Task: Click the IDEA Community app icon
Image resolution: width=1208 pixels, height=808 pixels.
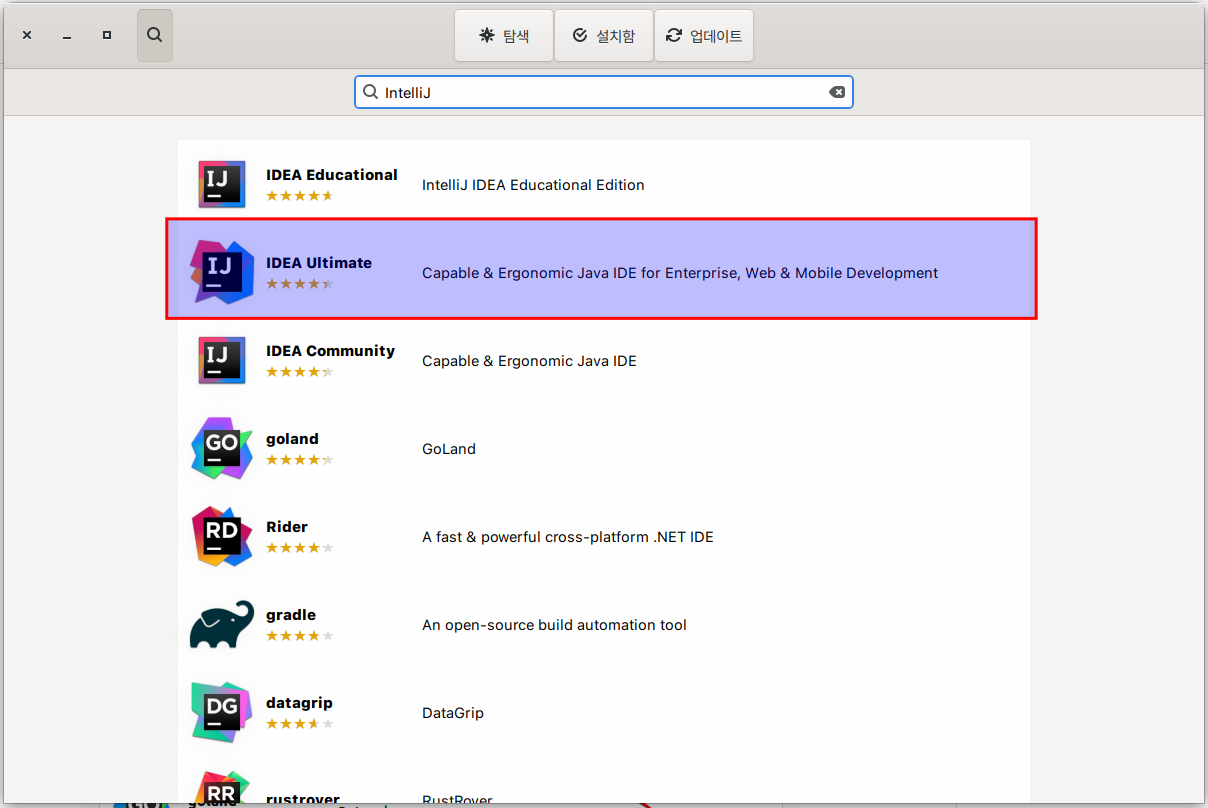Action: coord(222,360)
